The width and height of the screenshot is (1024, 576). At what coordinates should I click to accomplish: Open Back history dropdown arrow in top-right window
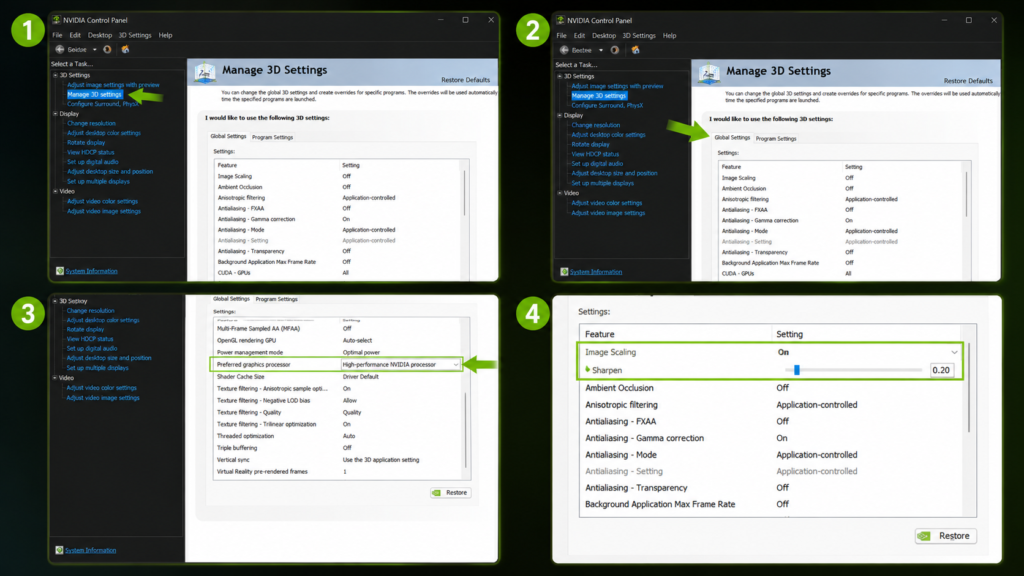(x=601, y=50)
